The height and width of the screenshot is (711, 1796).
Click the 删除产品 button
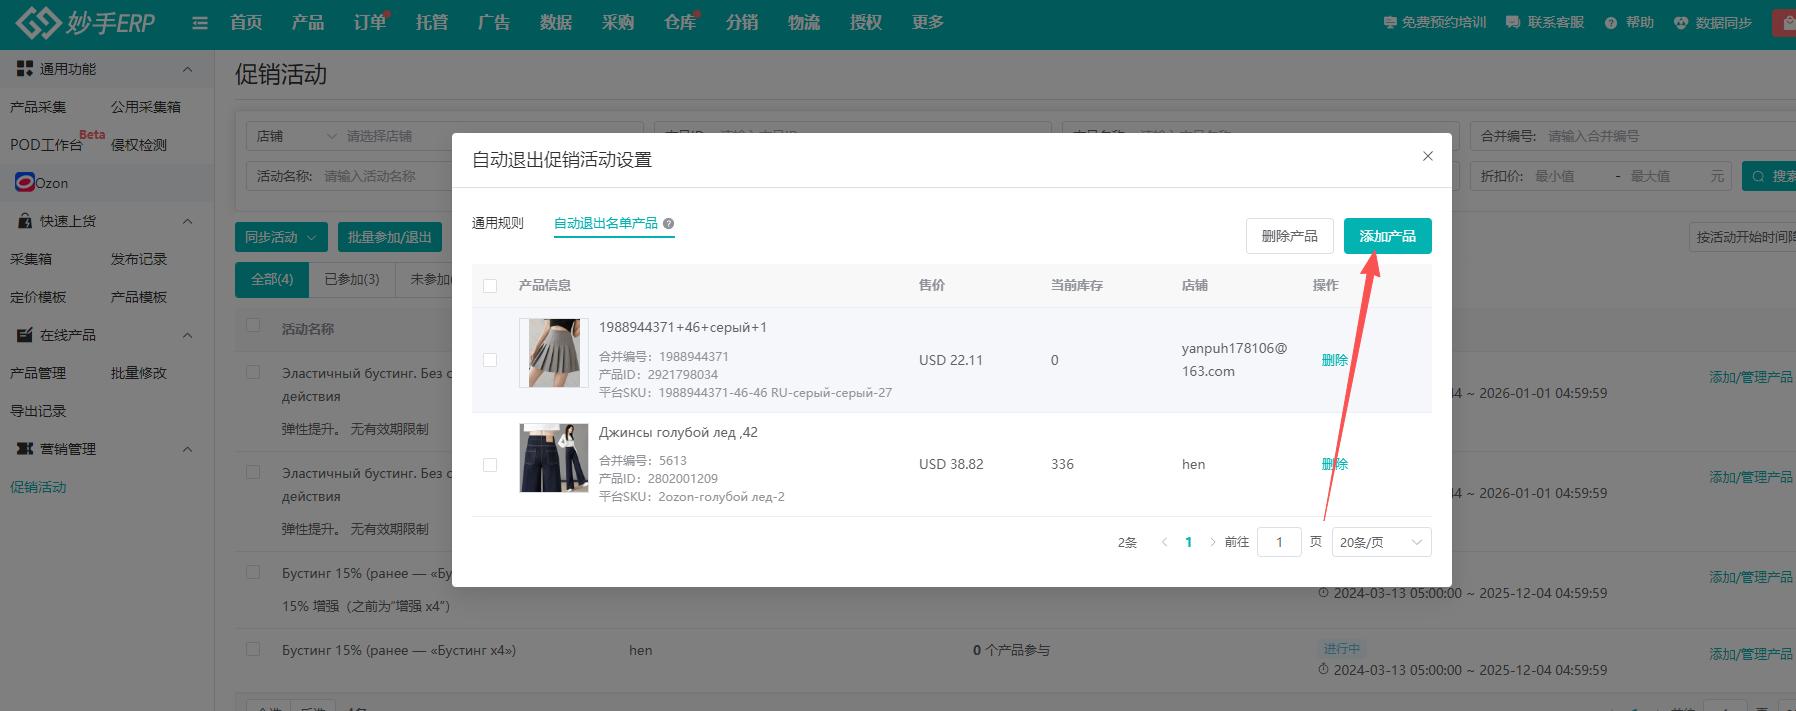(1289, 236)
